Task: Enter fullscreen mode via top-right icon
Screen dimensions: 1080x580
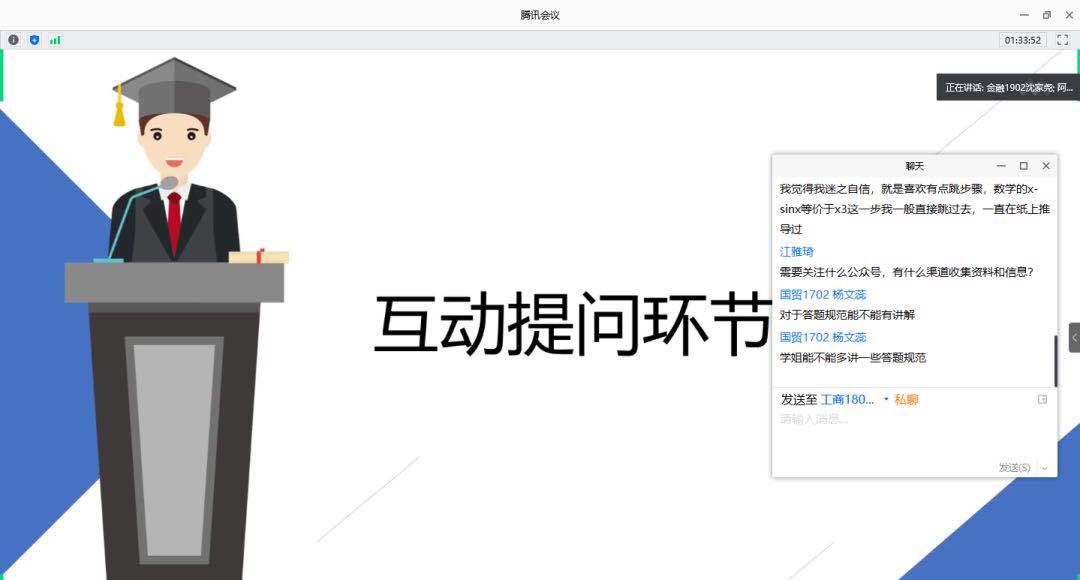Action: pyautogui.click(x=1063, y=40)
